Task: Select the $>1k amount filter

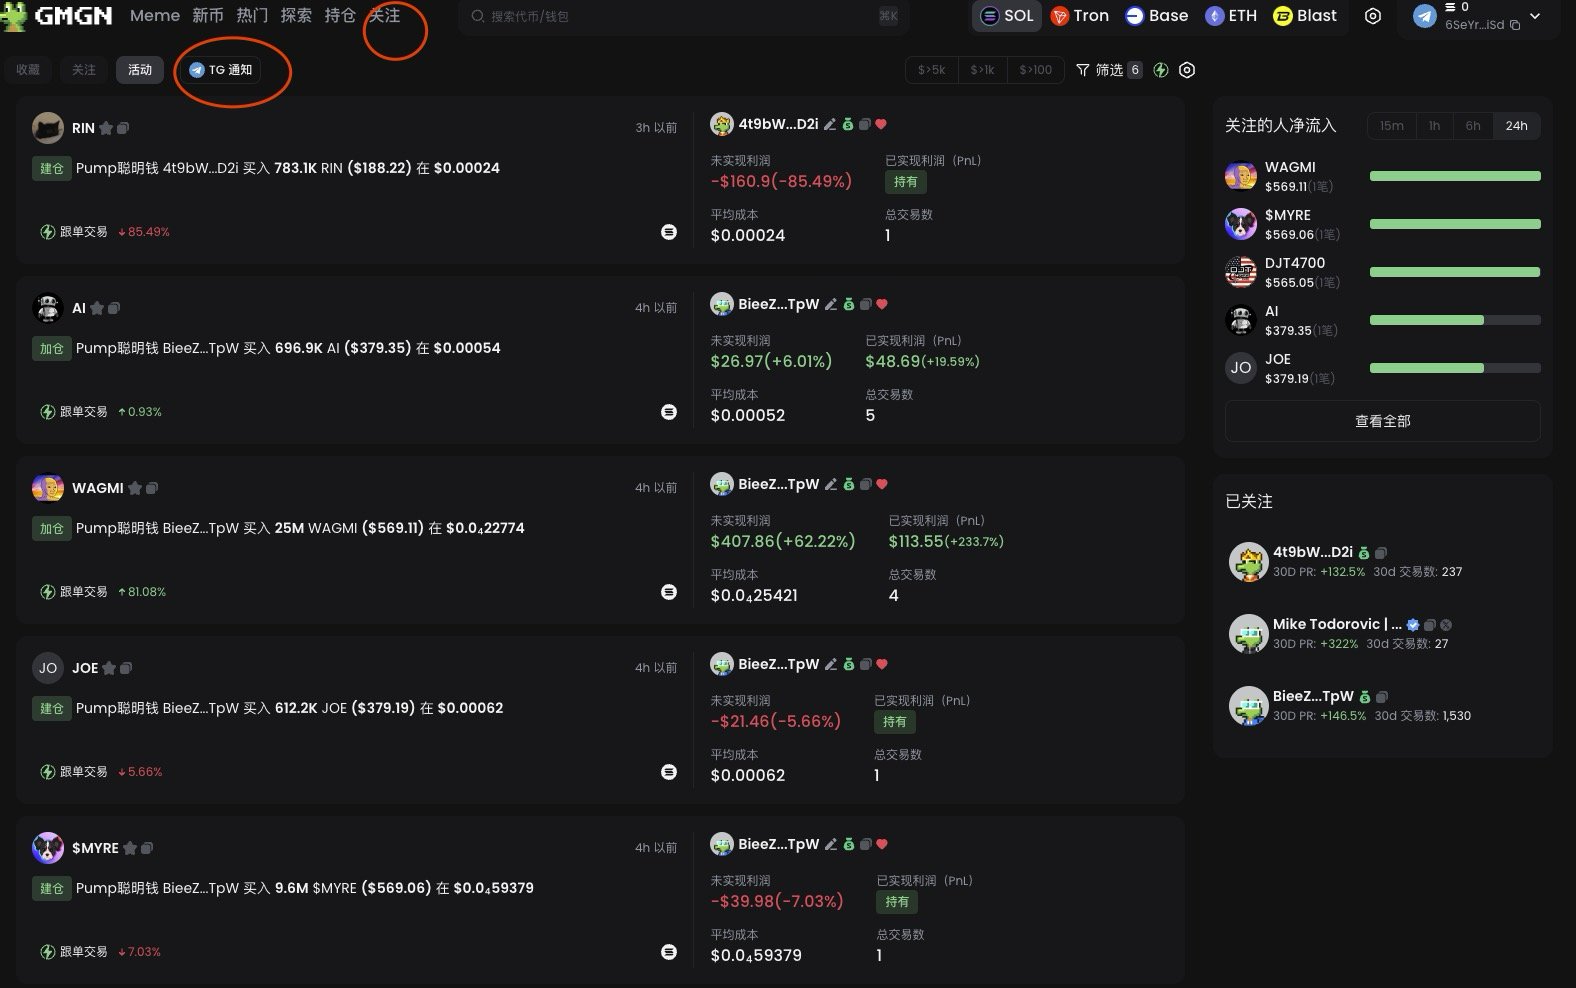Action: (982, 70)
